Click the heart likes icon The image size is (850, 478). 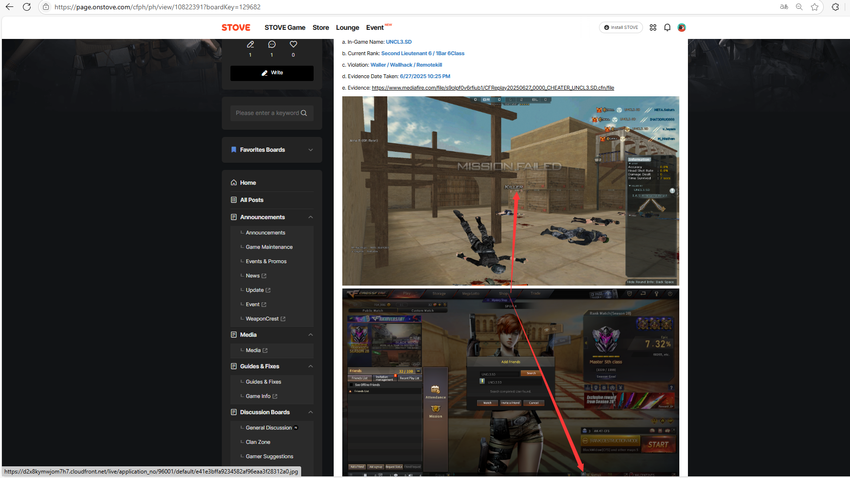tap(293, 44)
